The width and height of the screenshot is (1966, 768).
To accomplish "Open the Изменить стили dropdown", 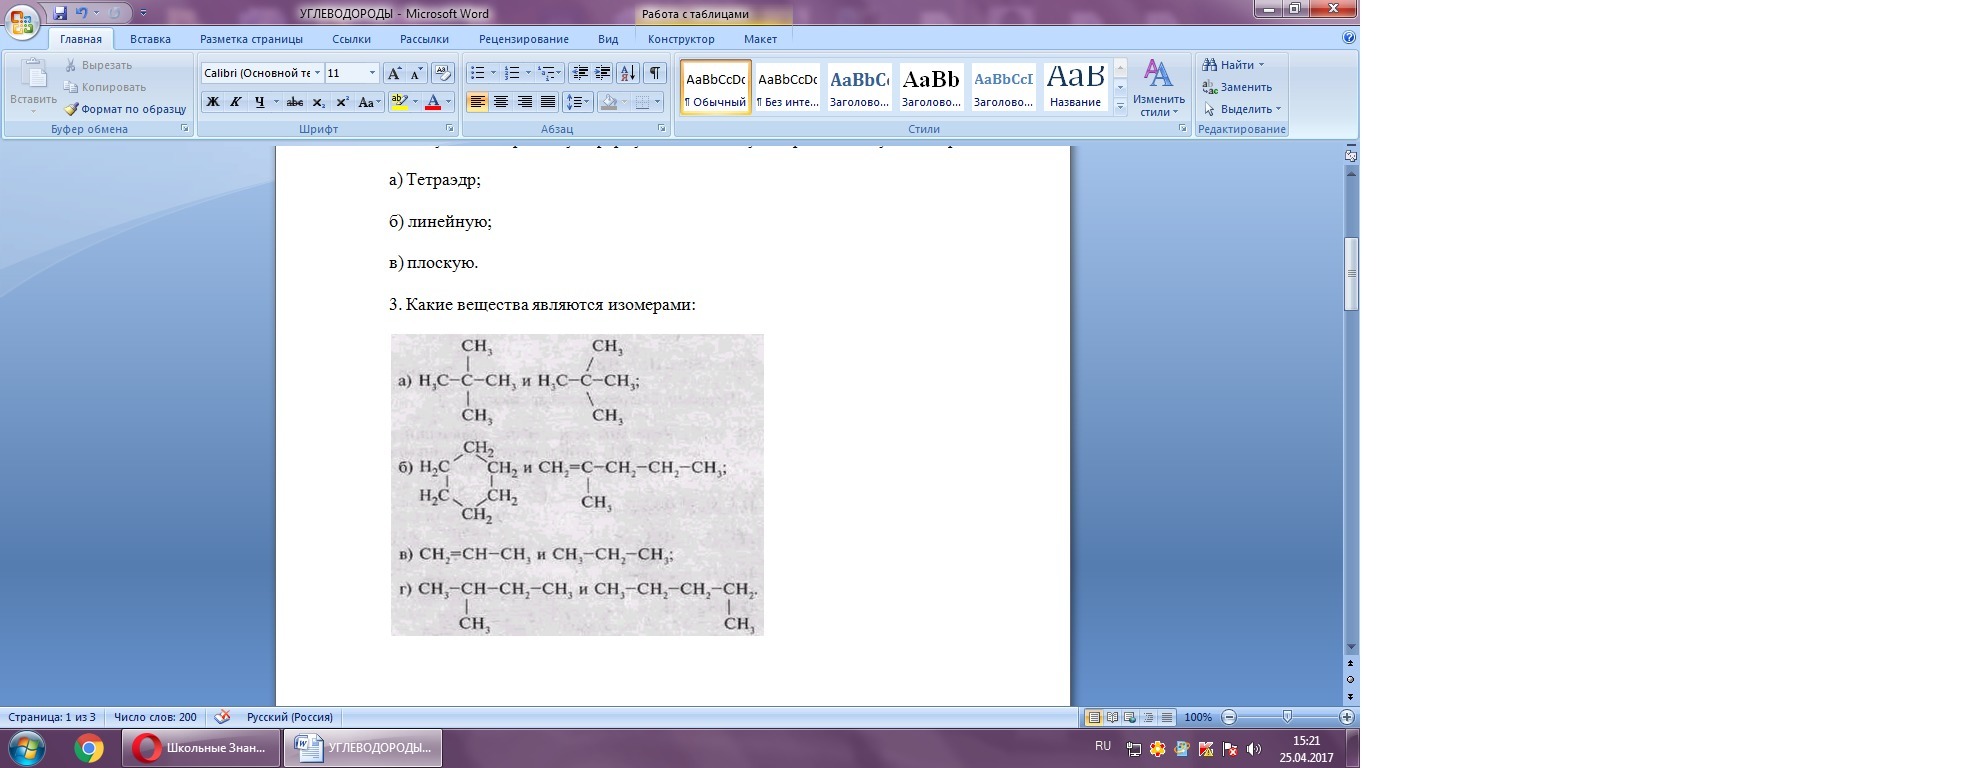I will [x=1158, y=87].
